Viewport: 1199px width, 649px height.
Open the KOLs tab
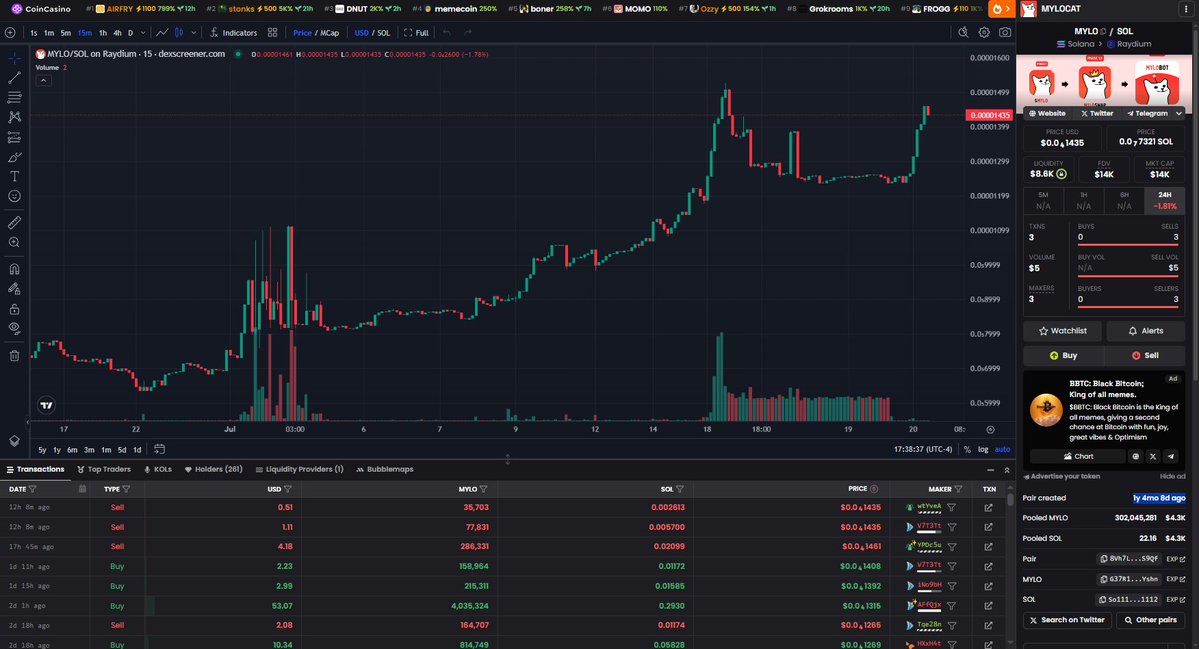click(x=158, y=469)
